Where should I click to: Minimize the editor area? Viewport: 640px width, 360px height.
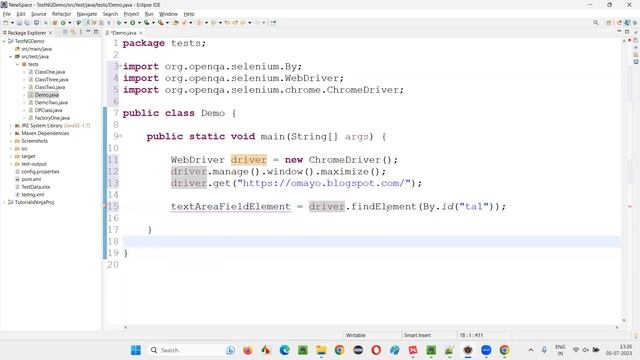click(x=619, y=32)
